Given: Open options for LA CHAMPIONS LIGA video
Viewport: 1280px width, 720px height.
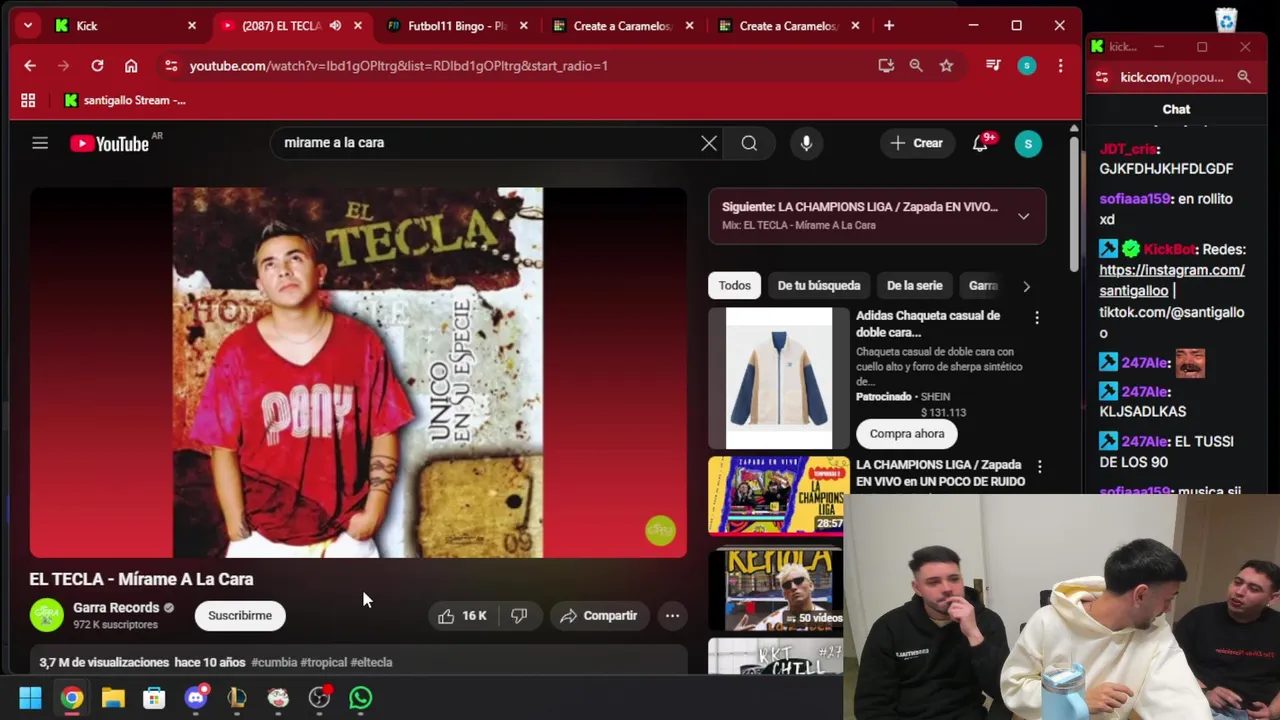Looking at the screenshot, I should coord(1039,466).
